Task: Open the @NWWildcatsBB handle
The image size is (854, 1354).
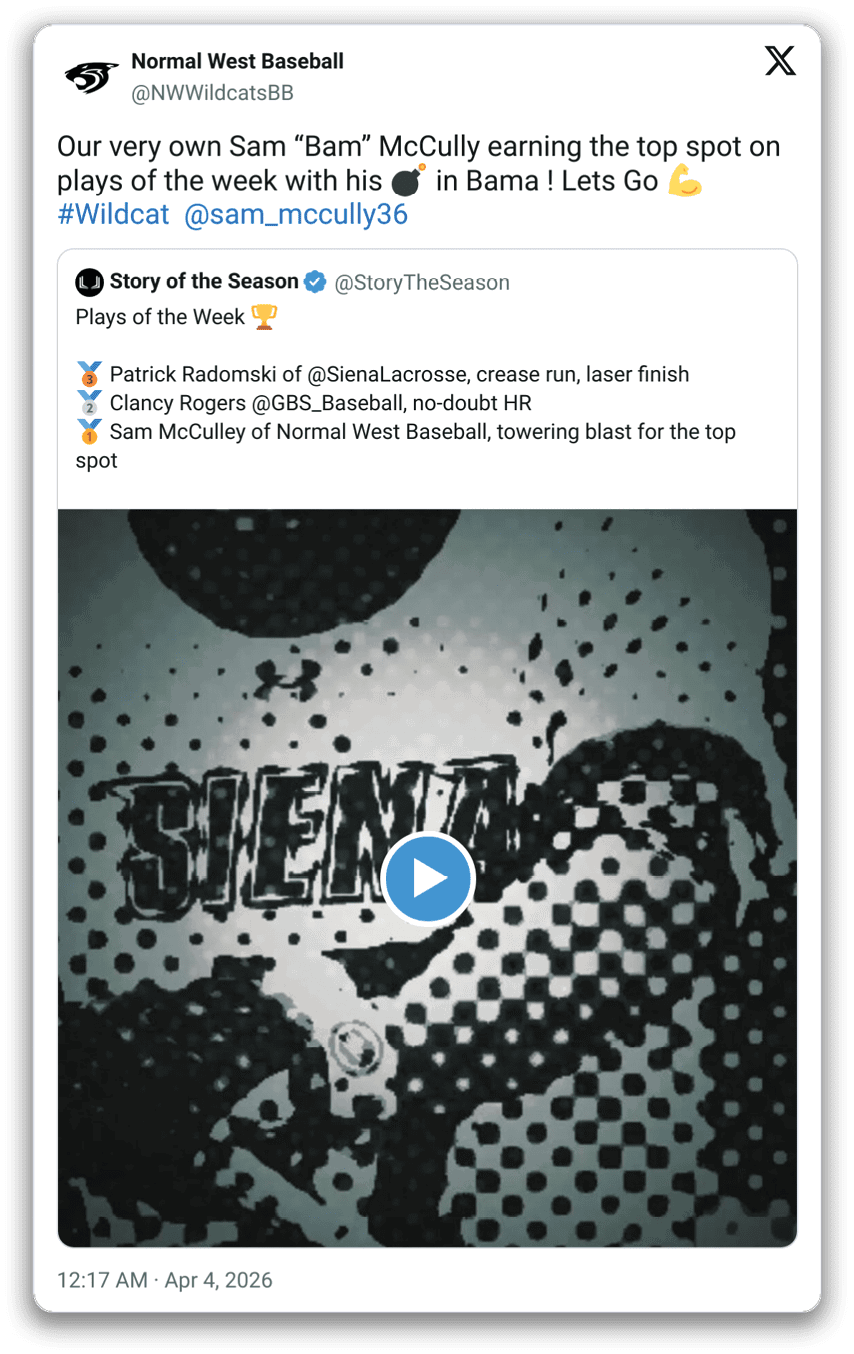Action: point(212,93)
